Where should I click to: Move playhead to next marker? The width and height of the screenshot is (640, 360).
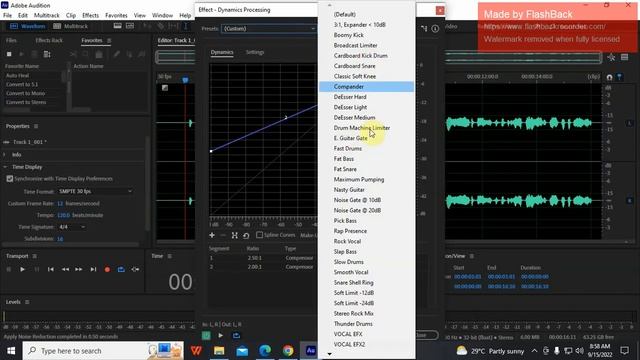93,269
